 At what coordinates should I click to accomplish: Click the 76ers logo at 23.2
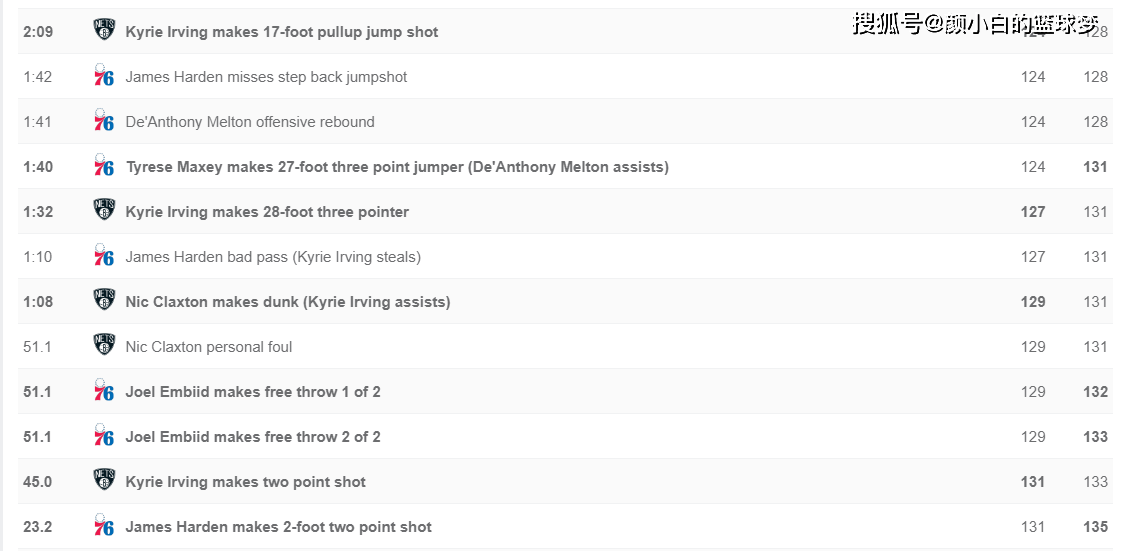(x=104, y=525)
